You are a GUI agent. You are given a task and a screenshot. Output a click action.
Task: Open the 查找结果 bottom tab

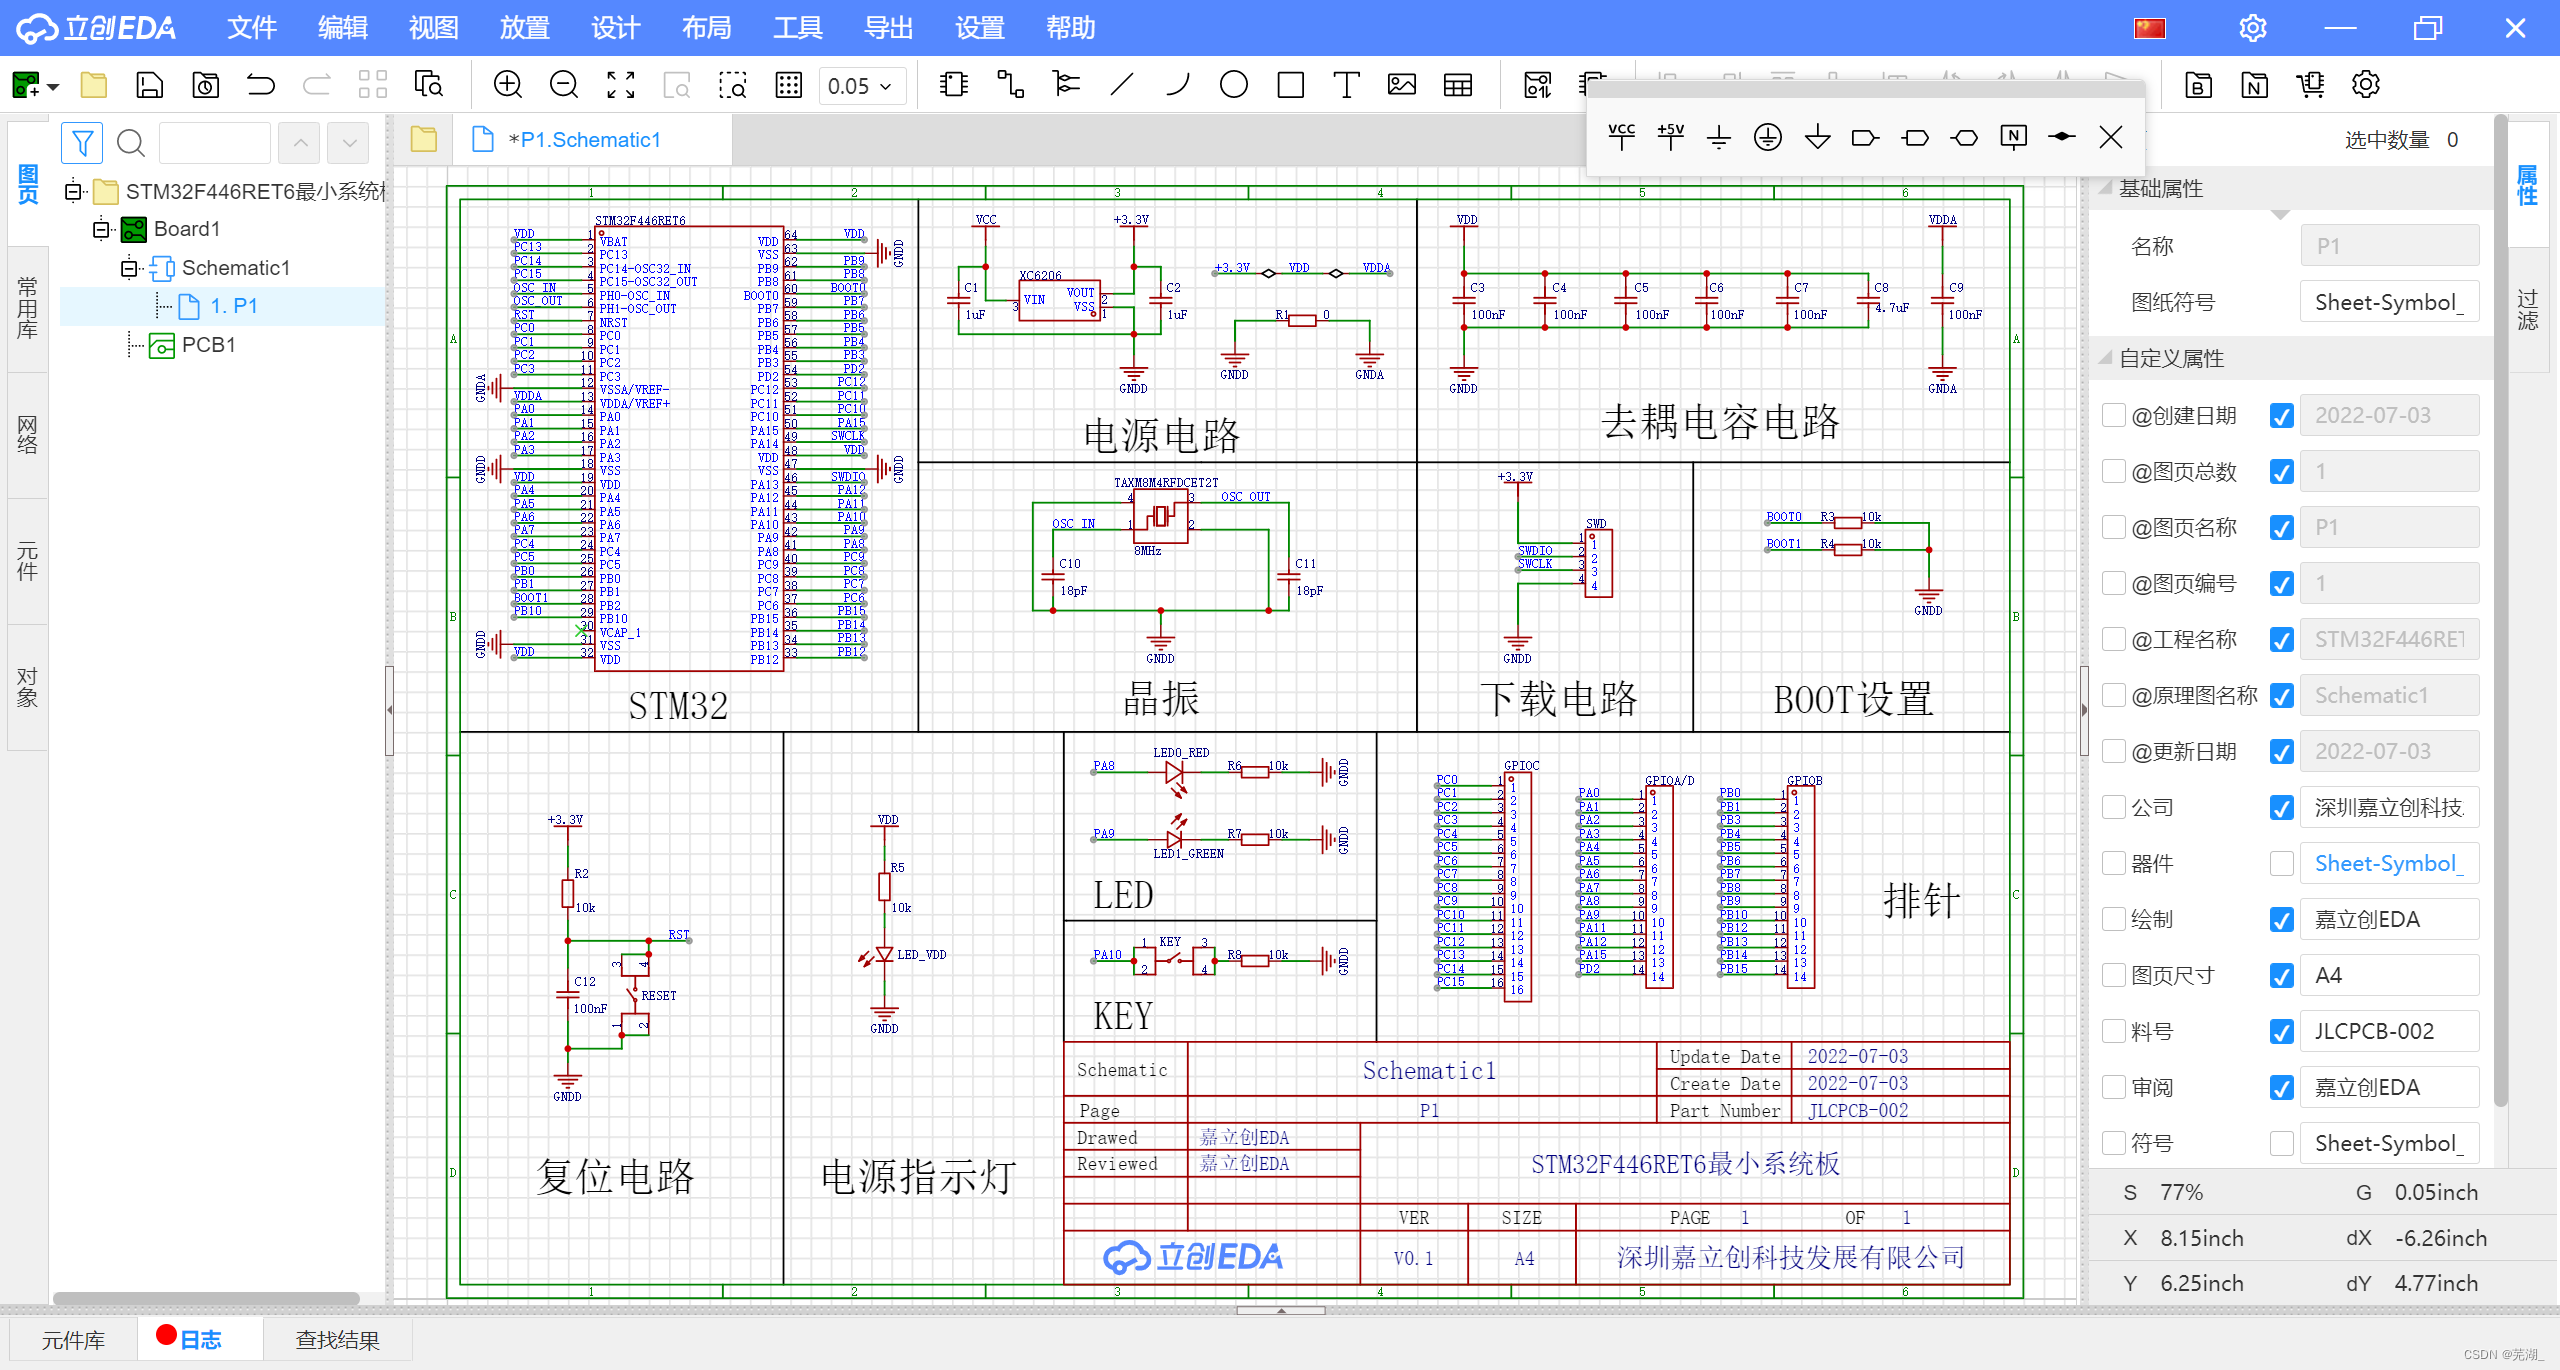point(338,1340)
